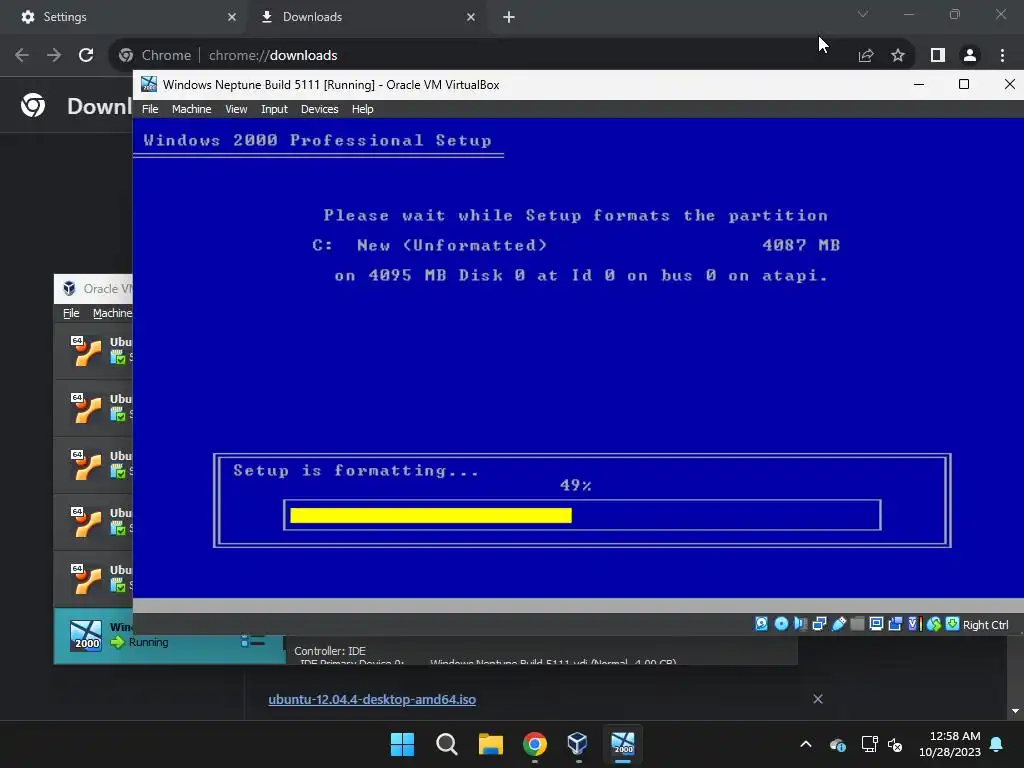Click the OneDrive cloud tray icon
This screenshot has width=1024, height=768.
pyautogui.click(x=838, y=744)
